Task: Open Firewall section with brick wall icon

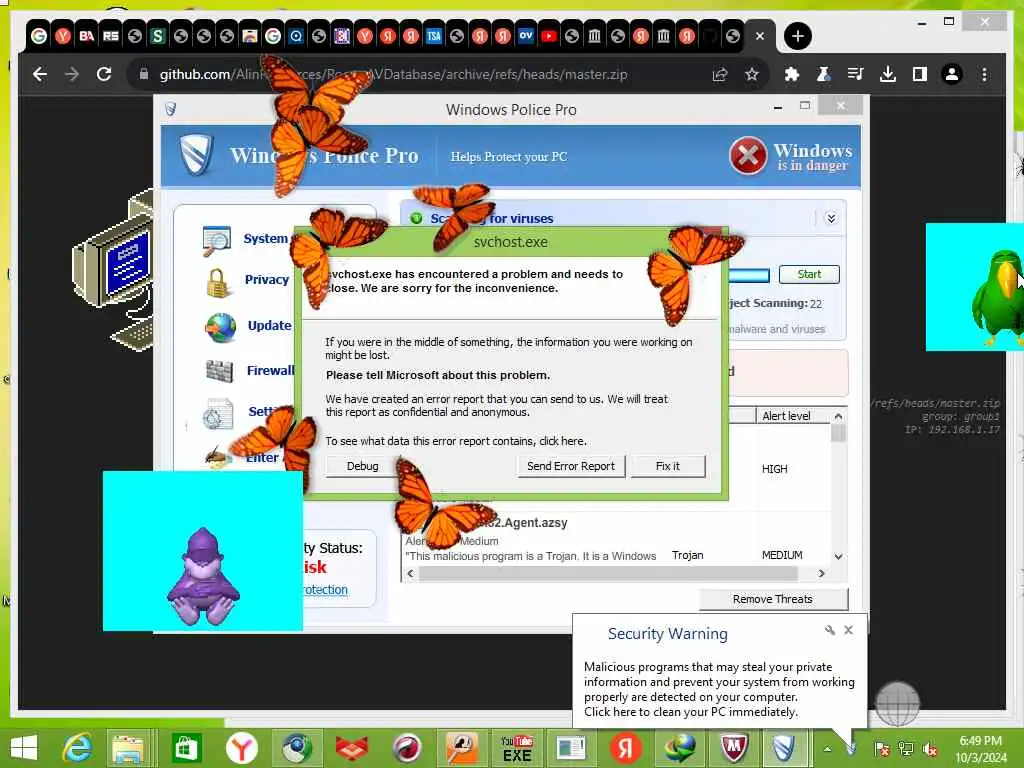Action: point(249,371)
